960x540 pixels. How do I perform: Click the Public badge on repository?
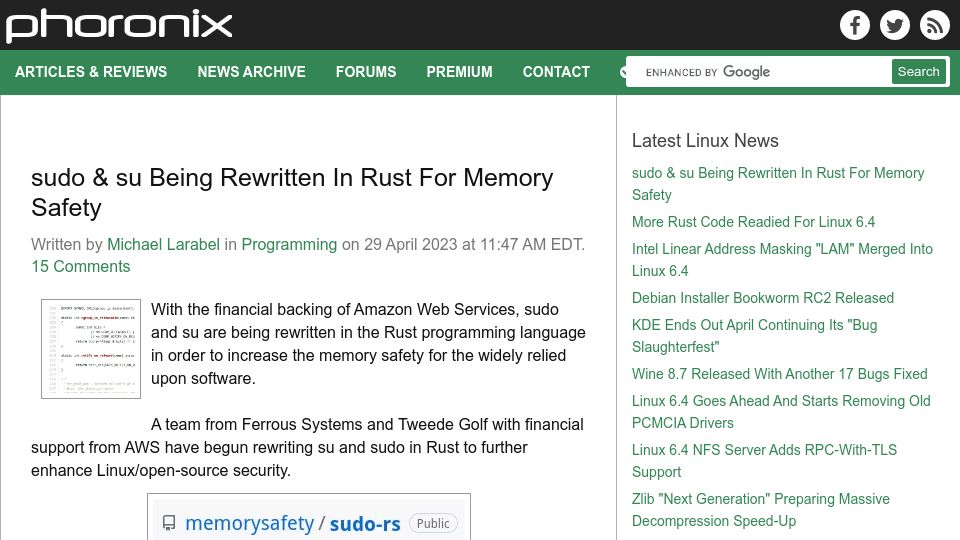(x=433, y=523)
